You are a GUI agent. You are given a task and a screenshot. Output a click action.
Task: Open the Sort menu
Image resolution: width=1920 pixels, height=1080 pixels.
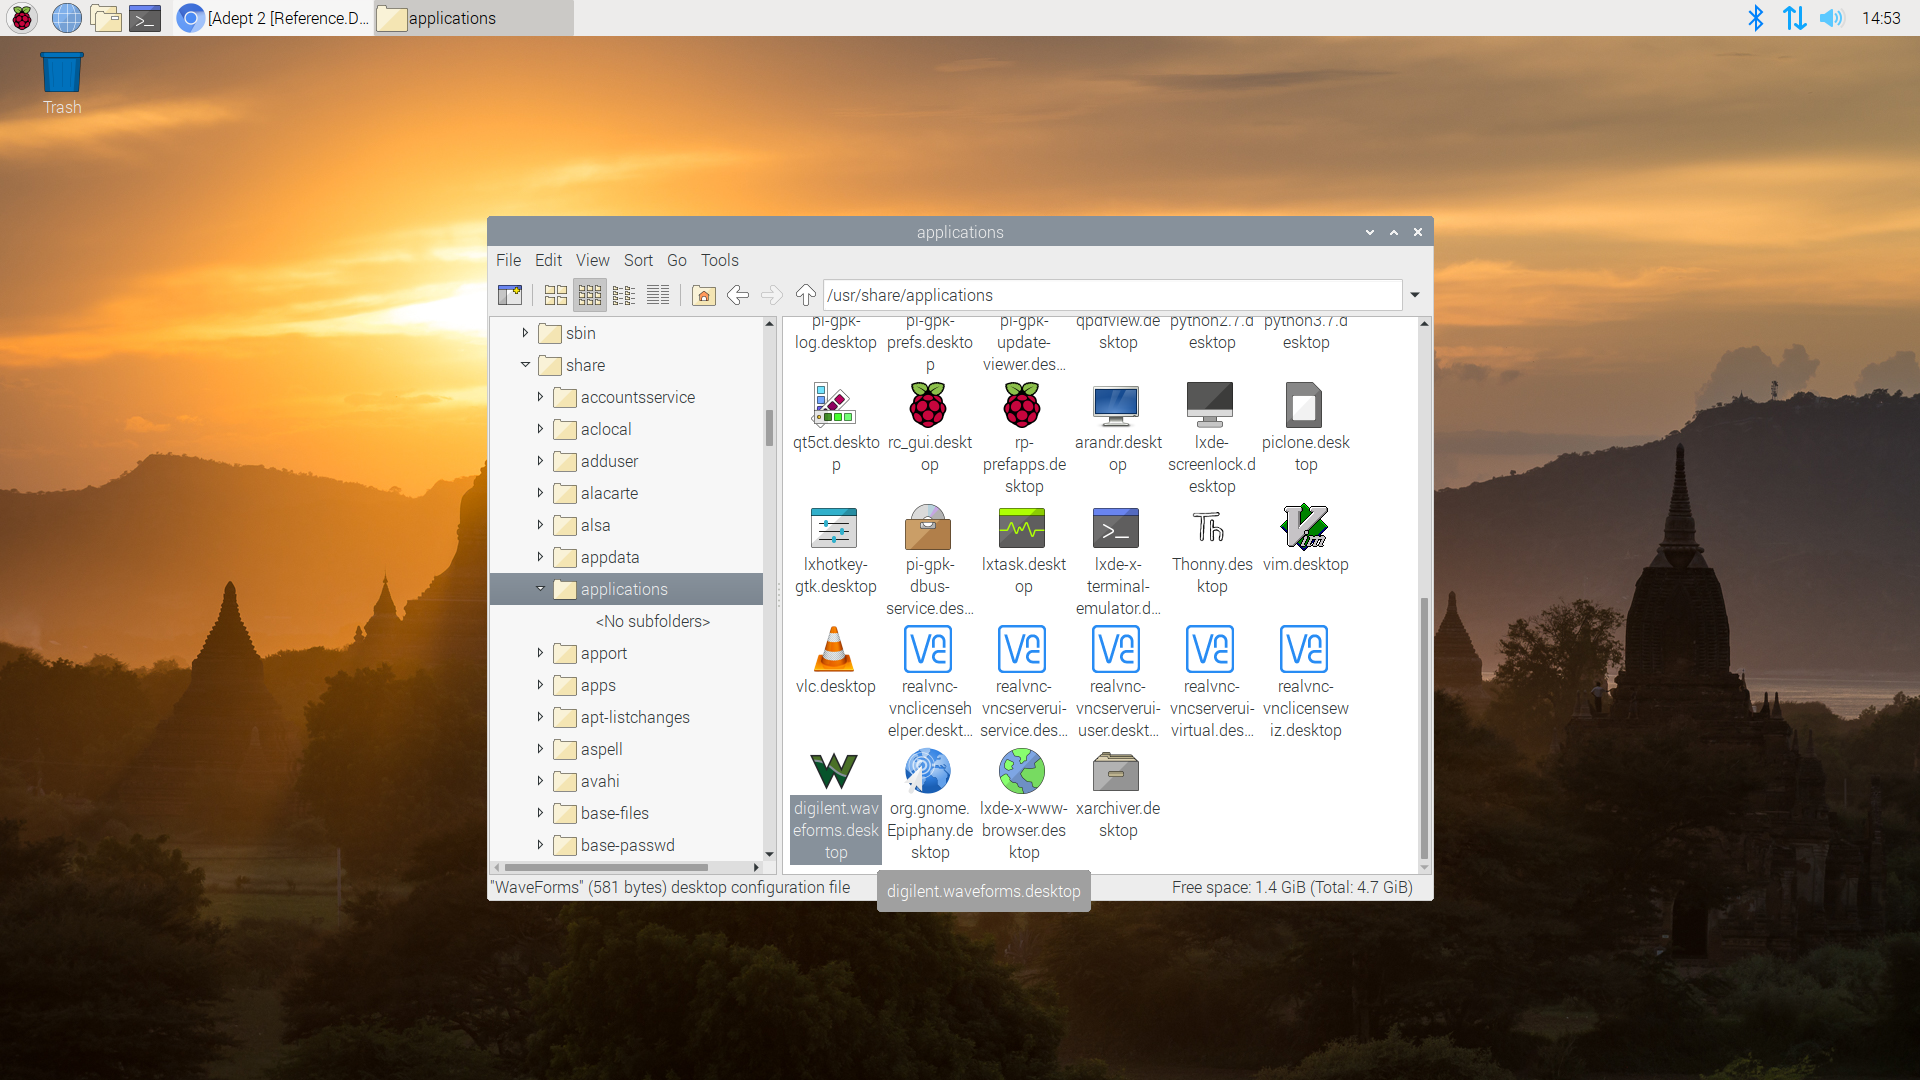pyautogui.click(x=638, y=260)
